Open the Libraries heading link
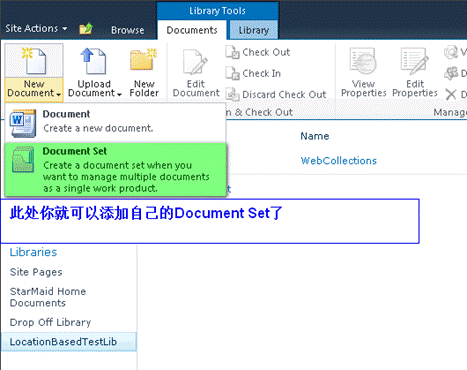Screen dimensions: 467x370 coord(33,252)
